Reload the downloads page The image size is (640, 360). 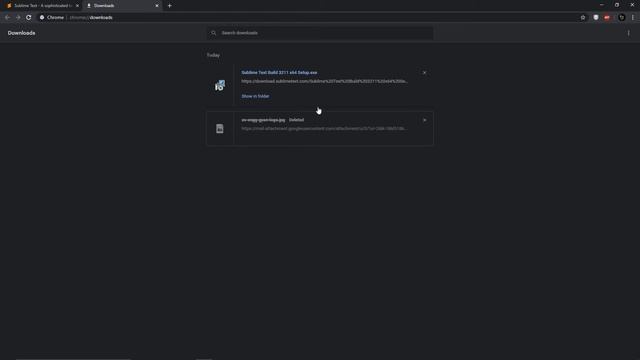click(29, 18)
